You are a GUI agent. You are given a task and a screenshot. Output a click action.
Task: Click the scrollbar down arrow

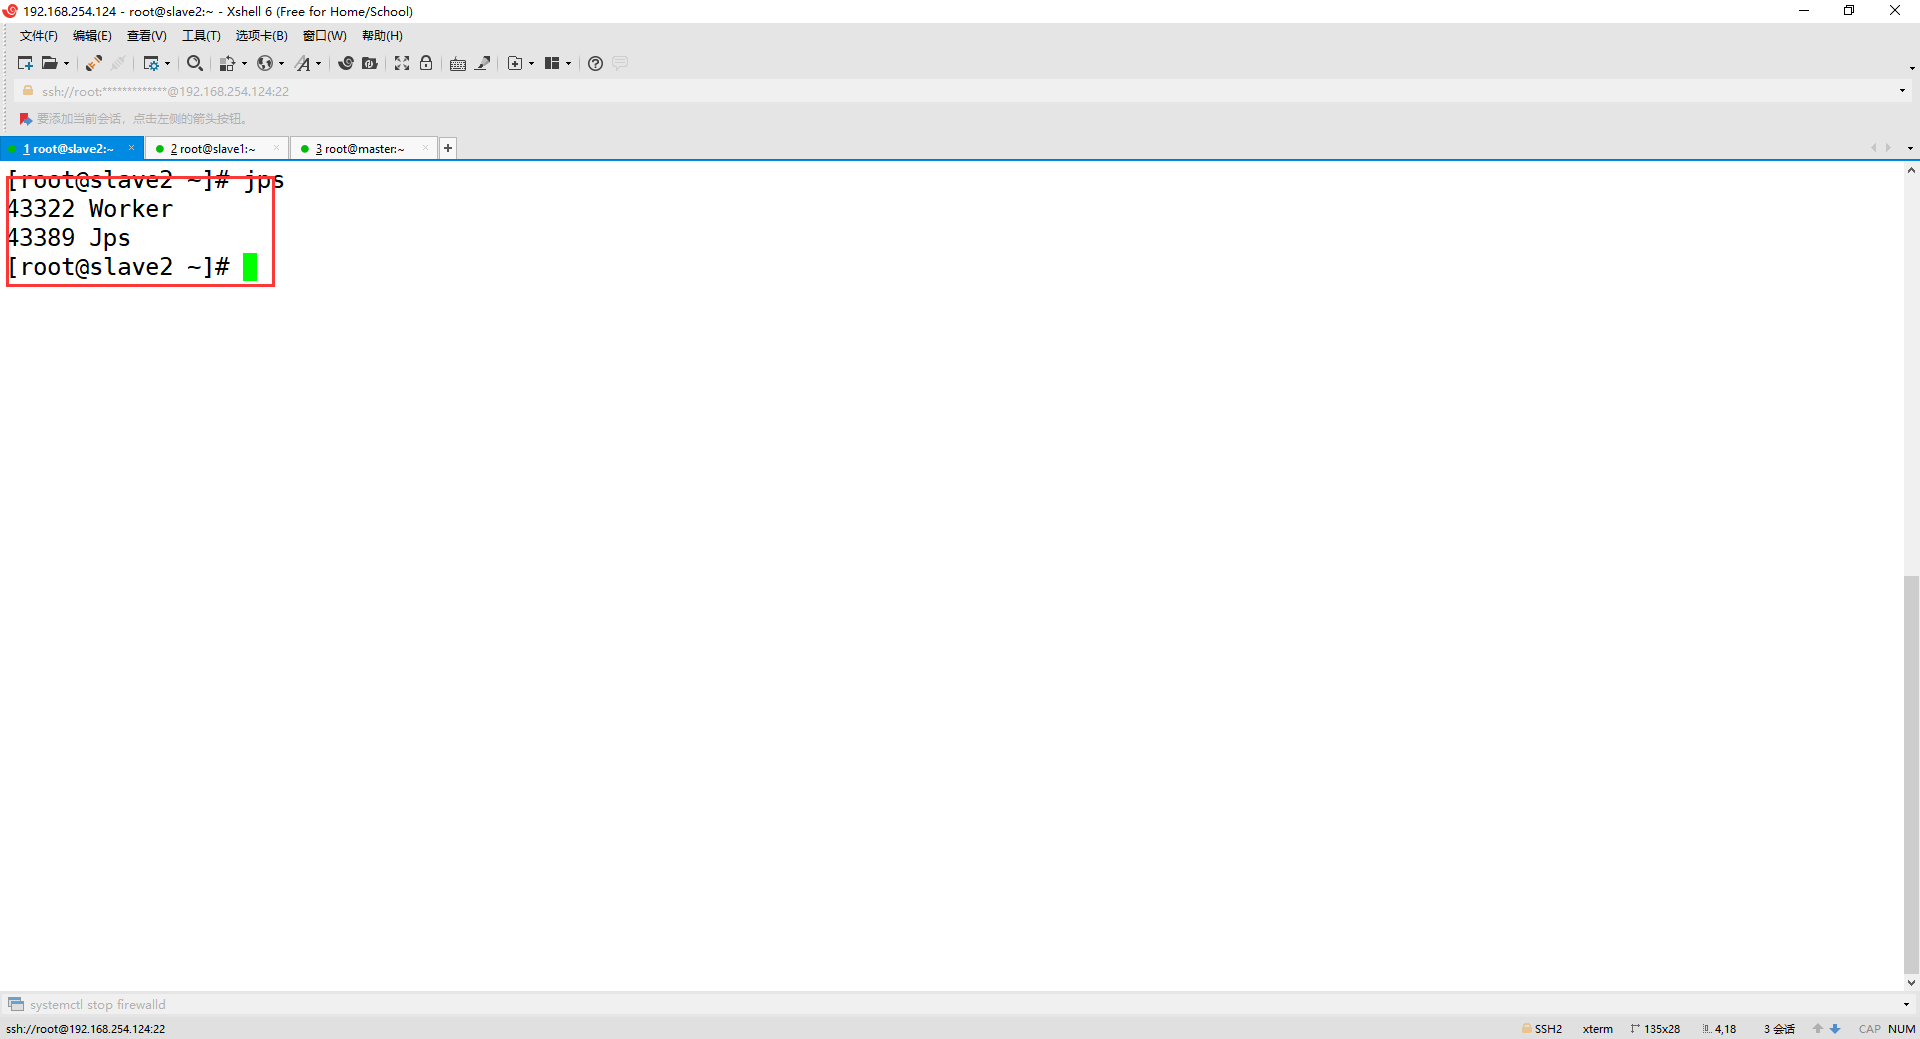pyautogui.click(x=1911, y=983)
